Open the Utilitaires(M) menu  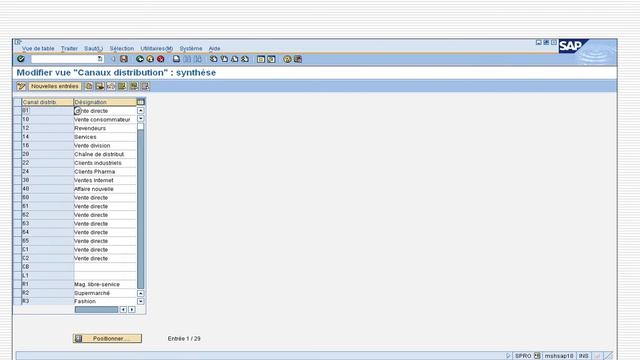[157, 49]
